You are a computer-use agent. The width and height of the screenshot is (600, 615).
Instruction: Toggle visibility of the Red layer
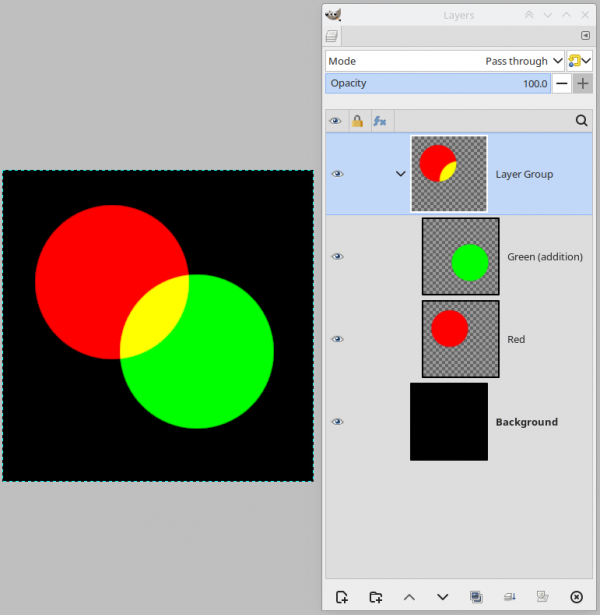click(337, 339)
